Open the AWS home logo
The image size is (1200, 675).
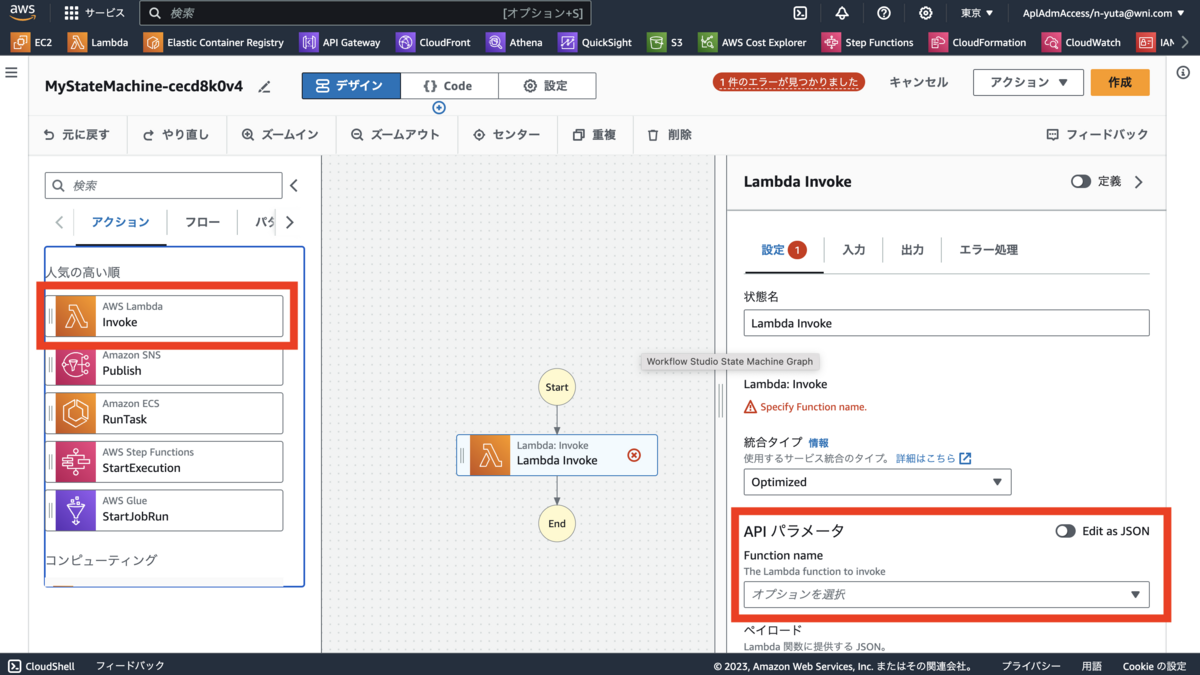23,13
